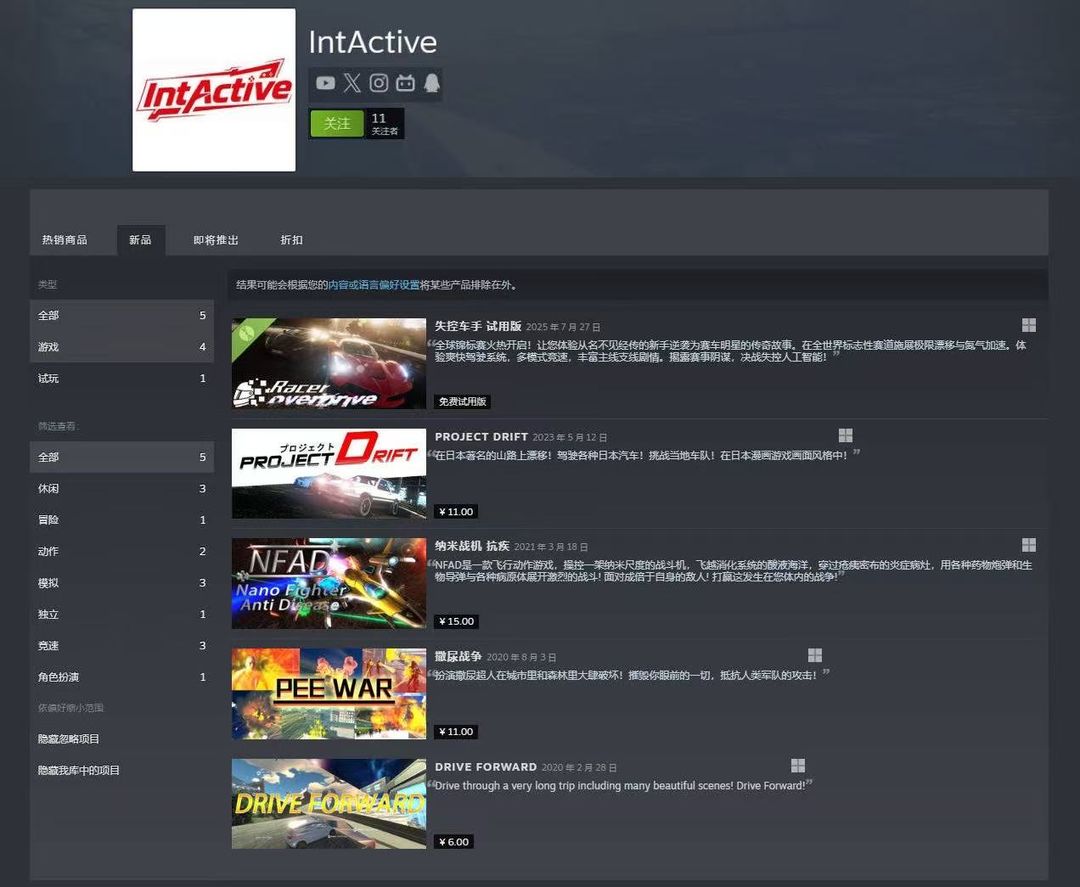Open the Instagram social icon
Viewport: 1080px width, 887px height.
pos(379,83)
